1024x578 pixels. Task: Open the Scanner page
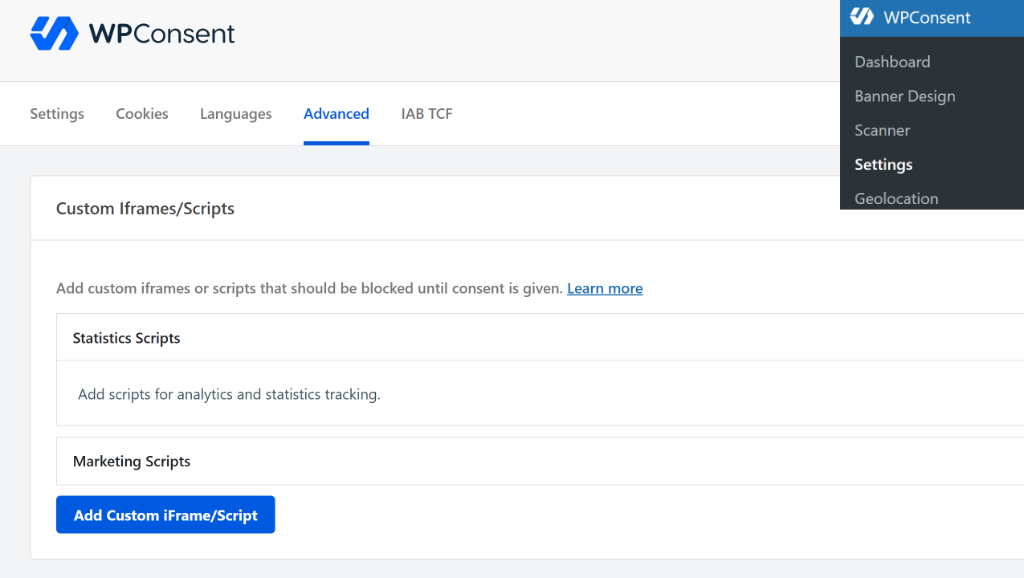pos(881,130)
